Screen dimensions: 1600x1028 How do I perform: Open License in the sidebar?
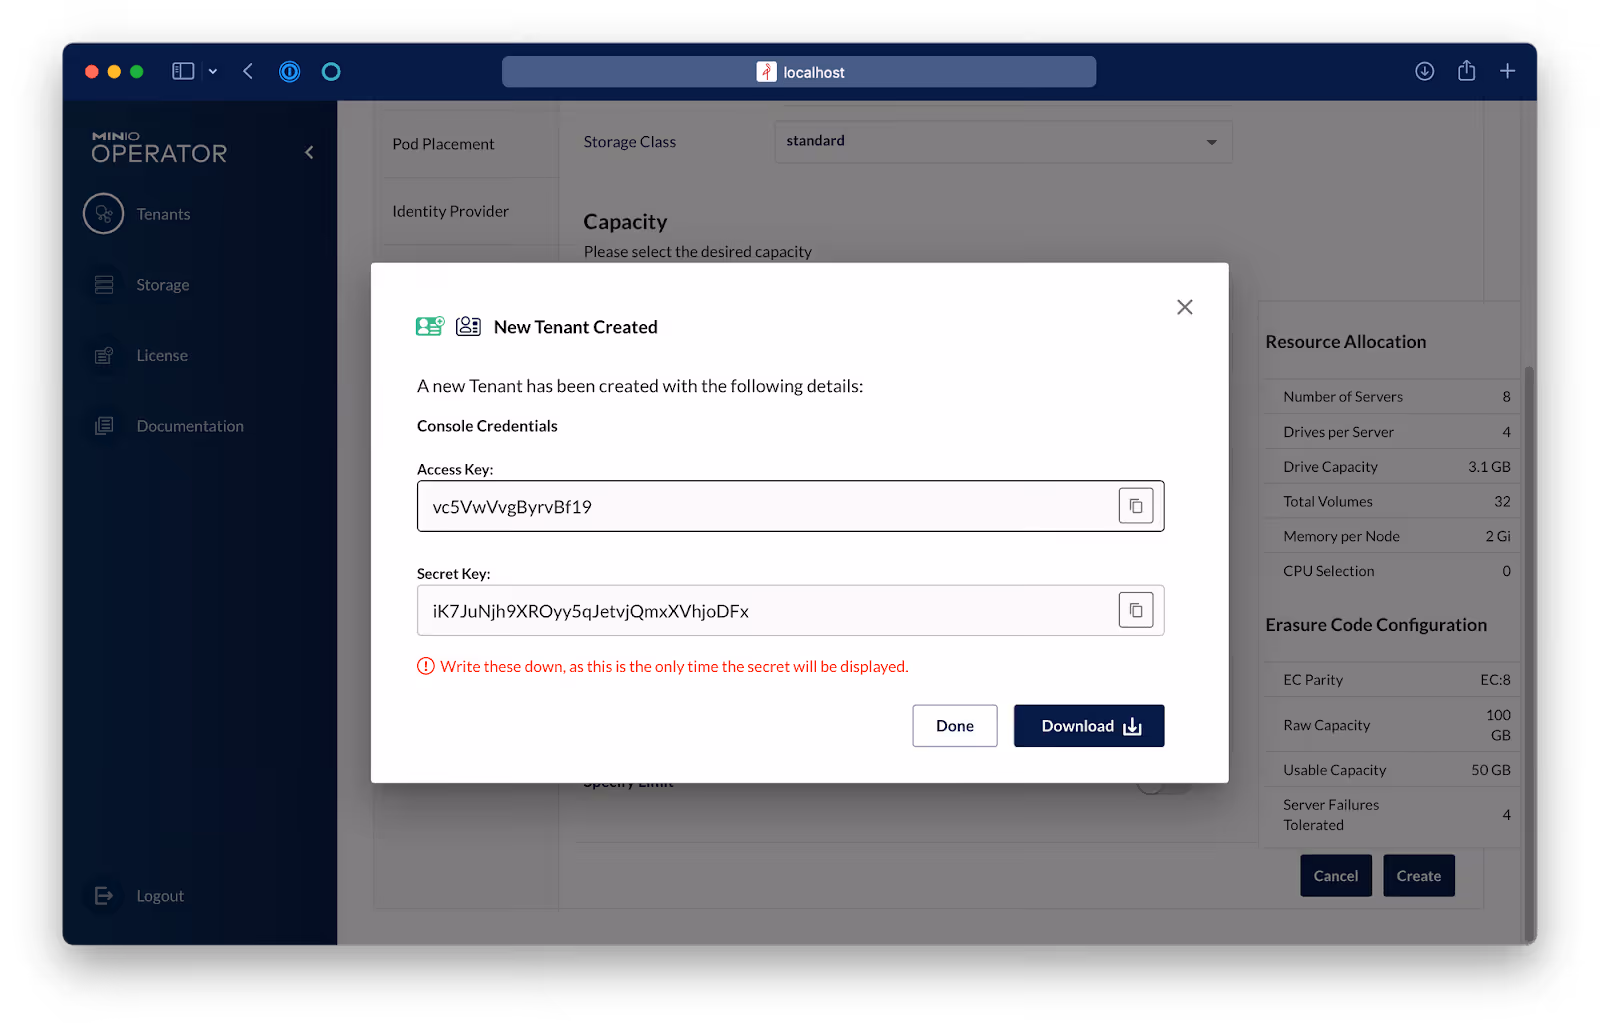coord(162,355)
